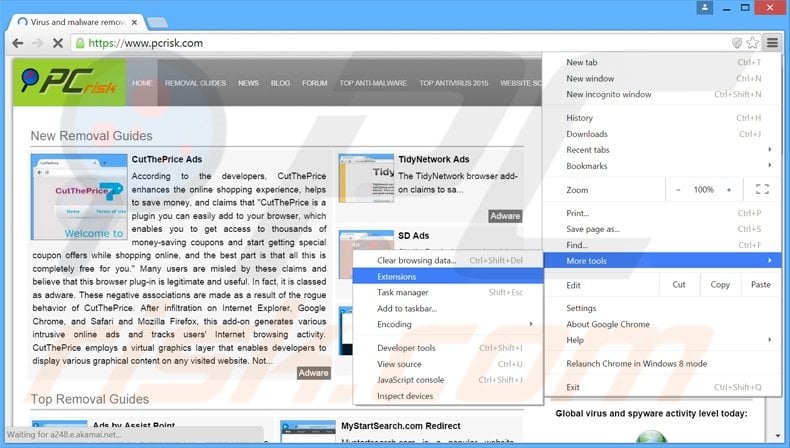
Task: Select New window menu entry
Action: (663, 79)
